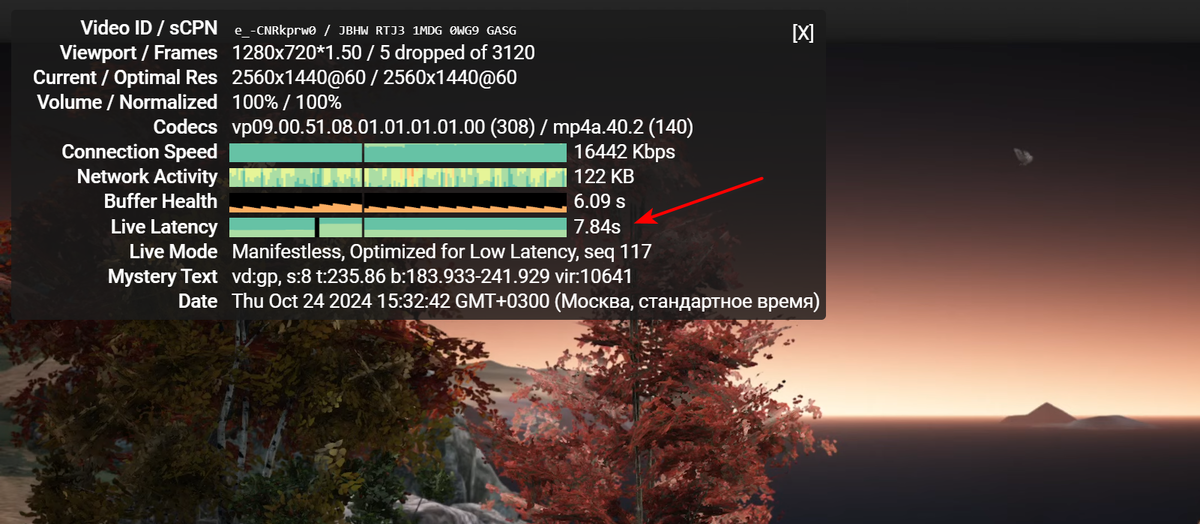Click the Live Latency graph bar
The height and width of the screenshot is (524, 1200).
click(x=398, y=227)
